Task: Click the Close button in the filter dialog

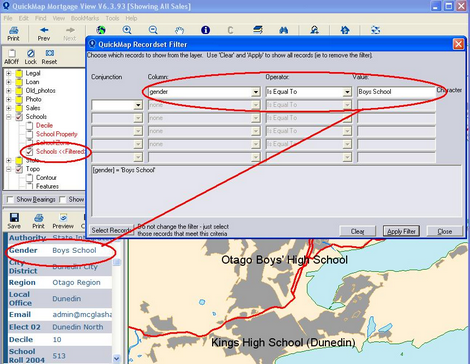Action: click(x=445, y=231)
